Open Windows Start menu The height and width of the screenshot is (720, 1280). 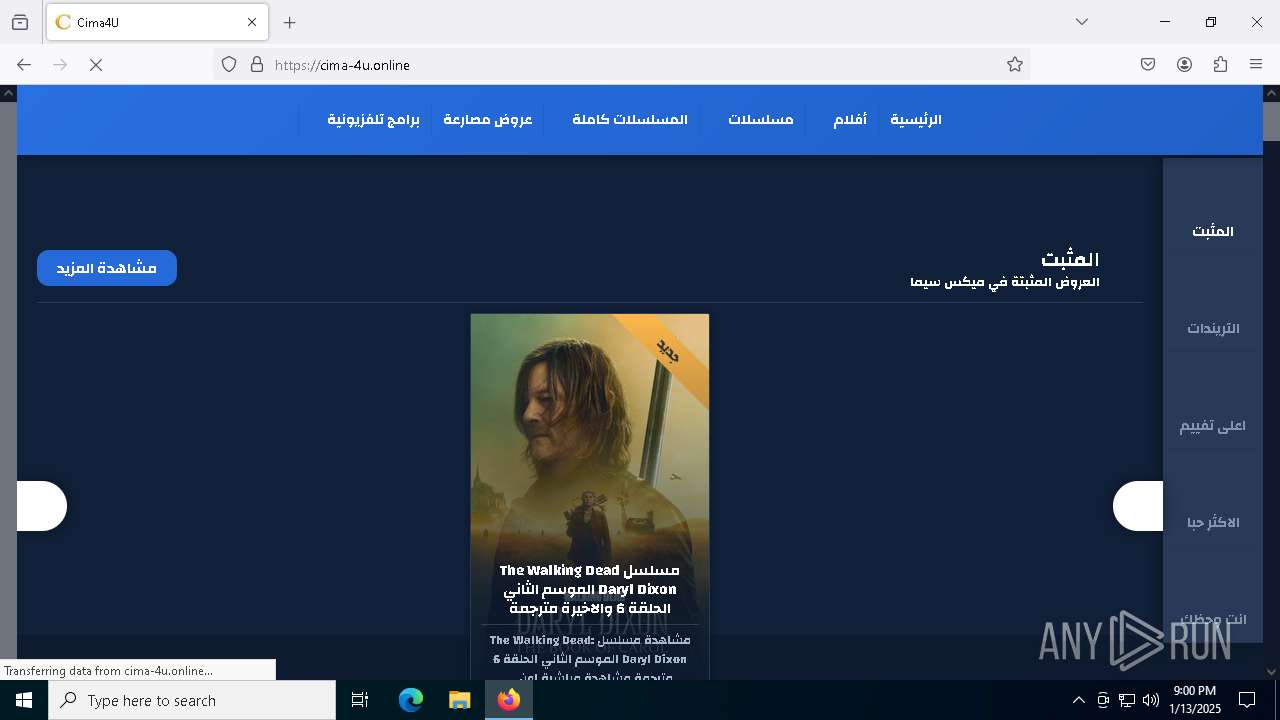coord(24,700)
